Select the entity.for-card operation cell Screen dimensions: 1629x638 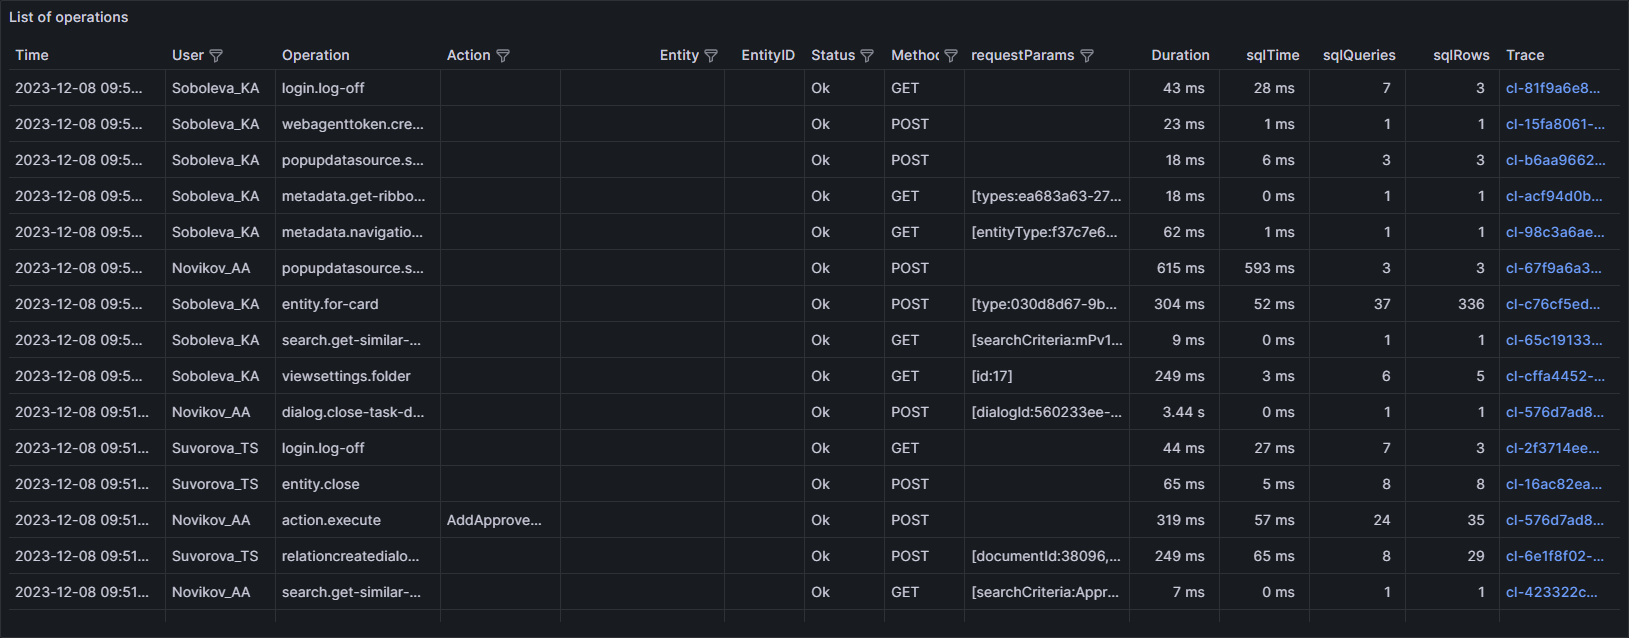[x=330, y=304]
